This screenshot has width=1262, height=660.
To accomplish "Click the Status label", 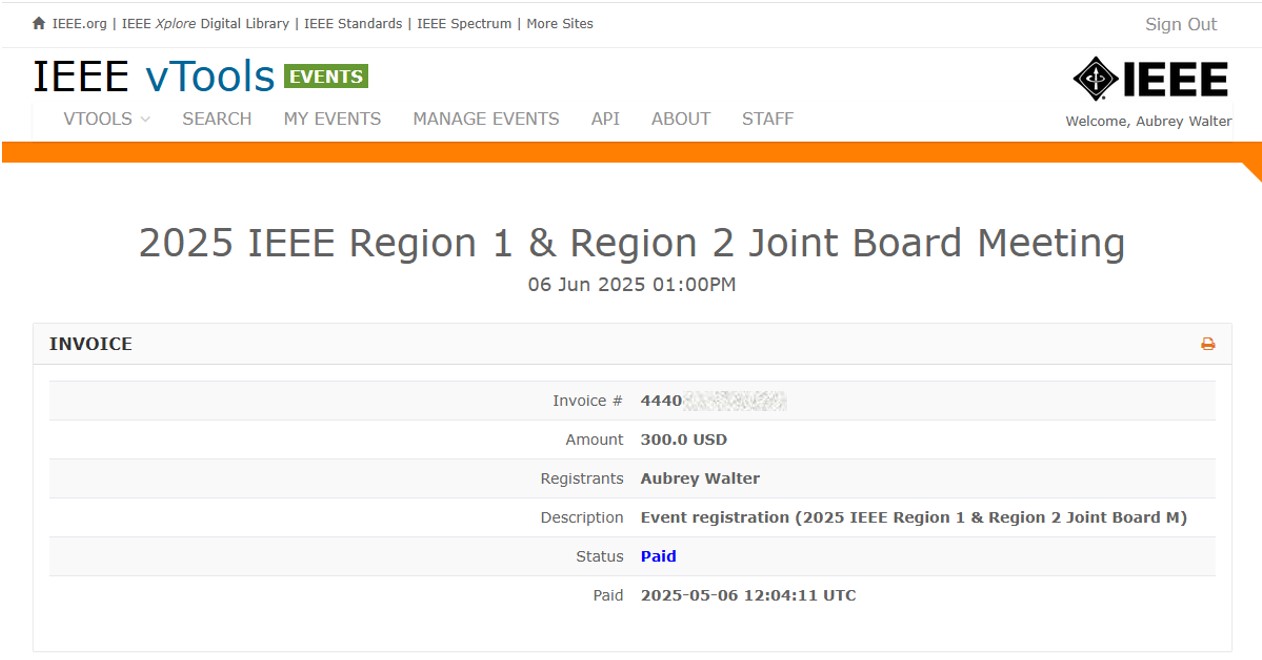I will click(600, 557).
